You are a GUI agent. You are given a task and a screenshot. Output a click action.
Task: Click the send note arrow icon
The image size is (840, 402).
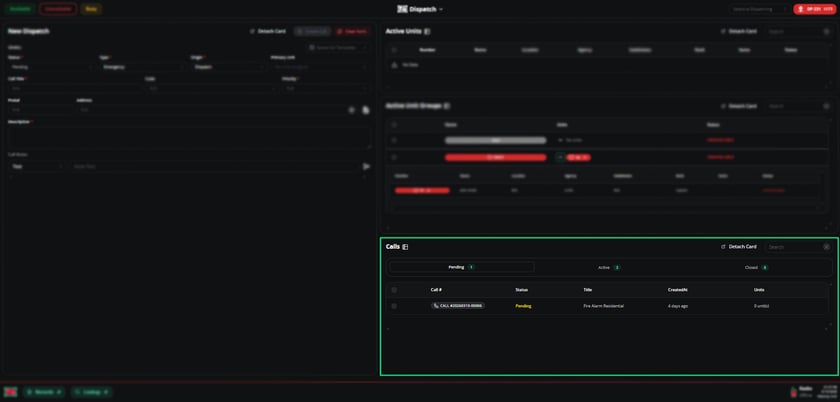point(366,167)
